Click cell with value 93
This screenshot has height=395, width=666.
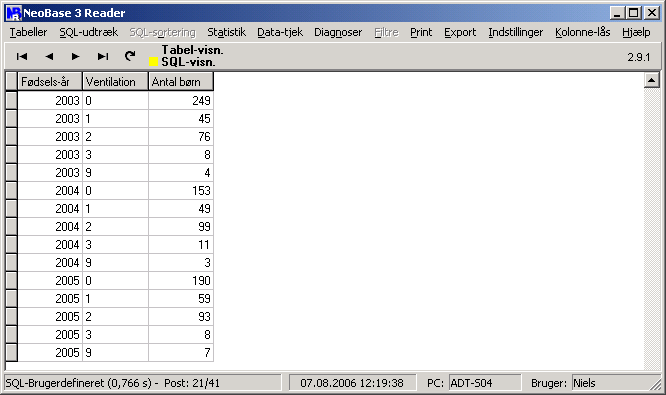[181, 317]
